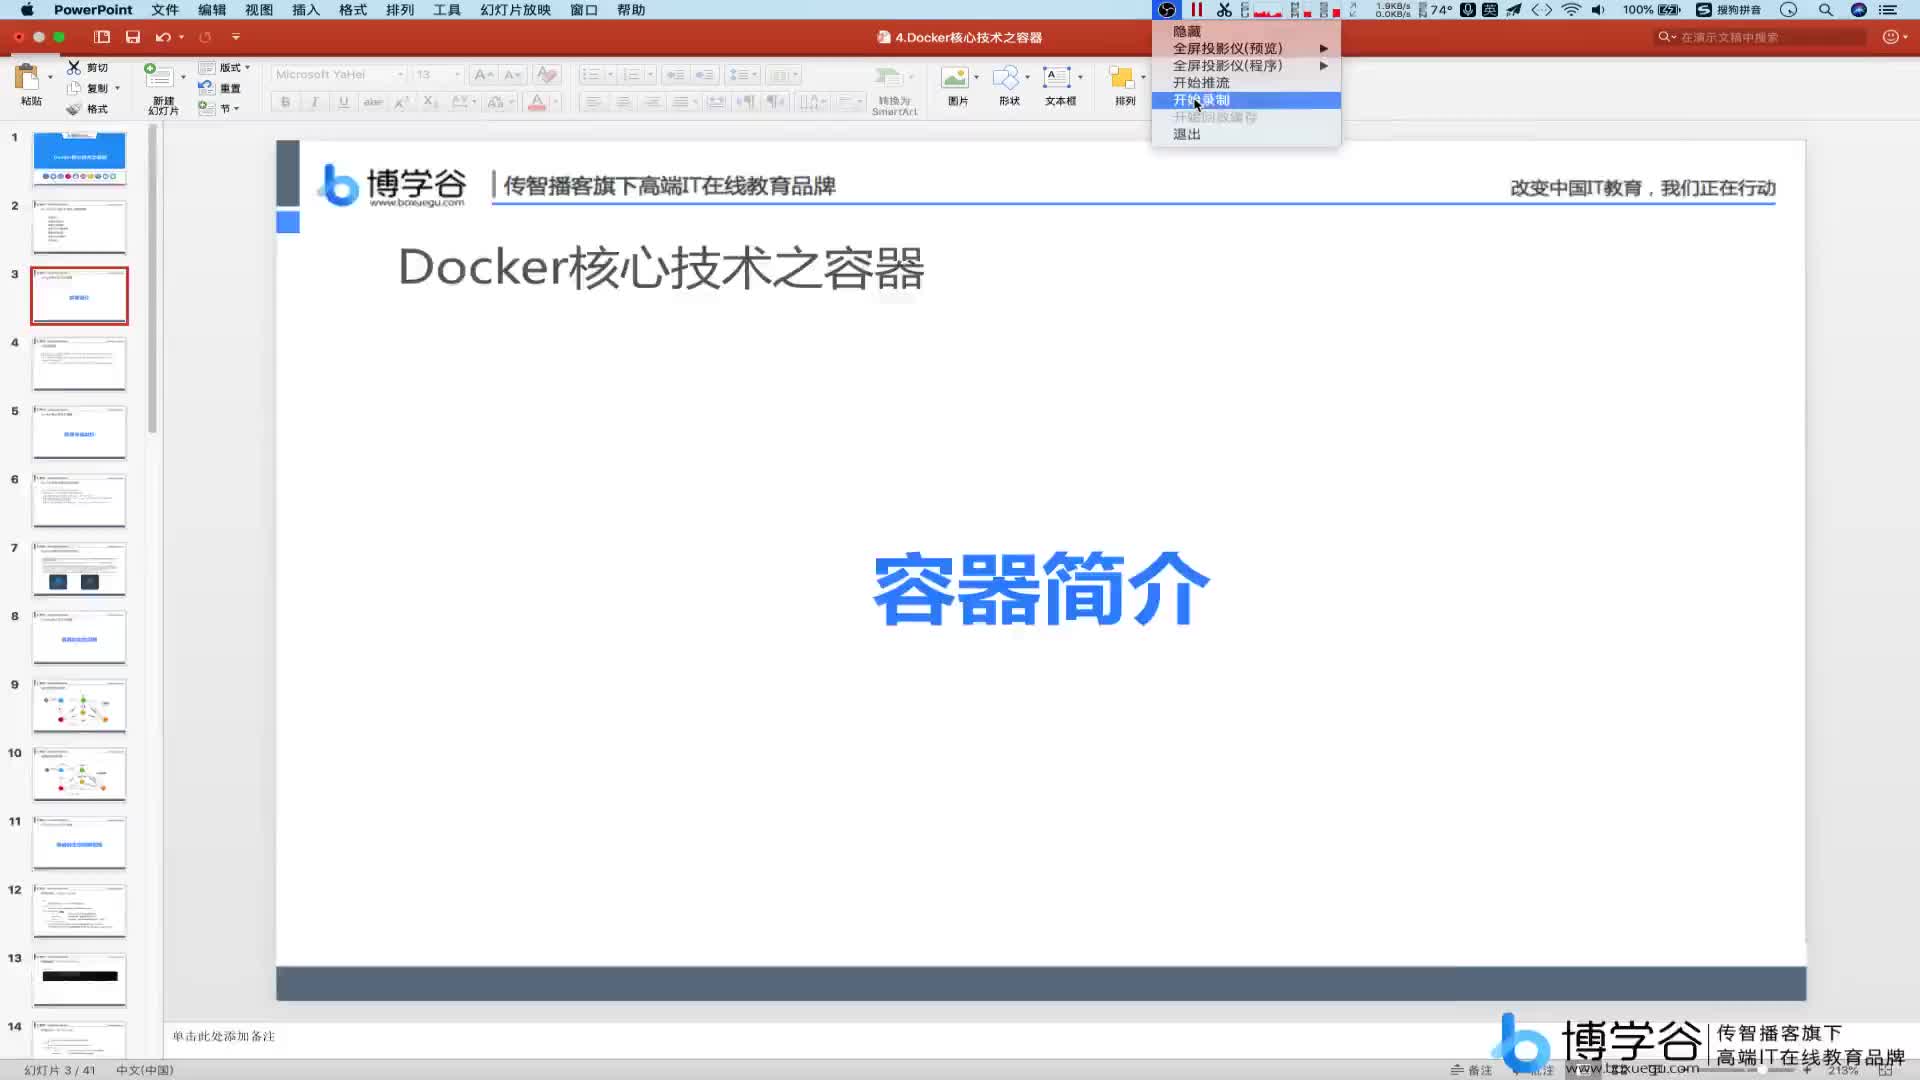The image size is (1920, 1080).
Task: Toggle Superscript formatting
Action: point(401,102)
